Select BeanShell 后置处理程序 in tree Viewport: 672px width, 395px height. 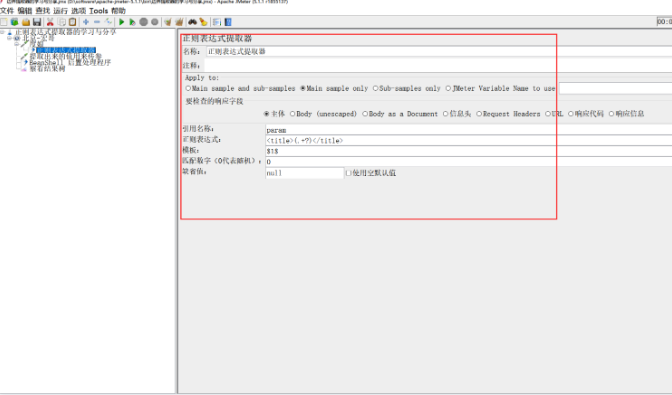click(x=70, y=62)
